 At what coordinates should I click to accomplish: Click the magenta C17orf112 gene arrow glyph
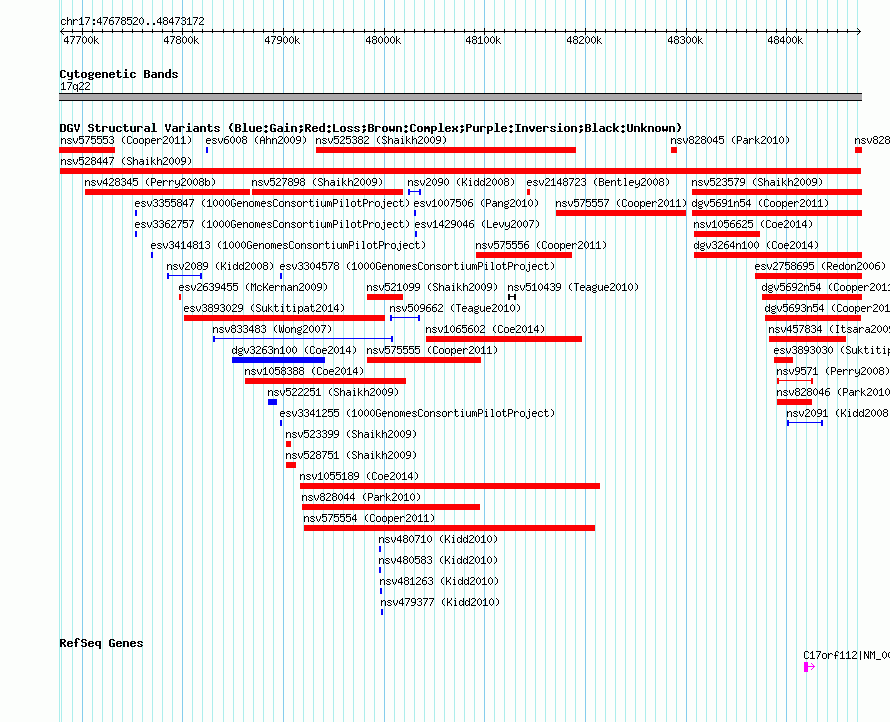[809, 667]
